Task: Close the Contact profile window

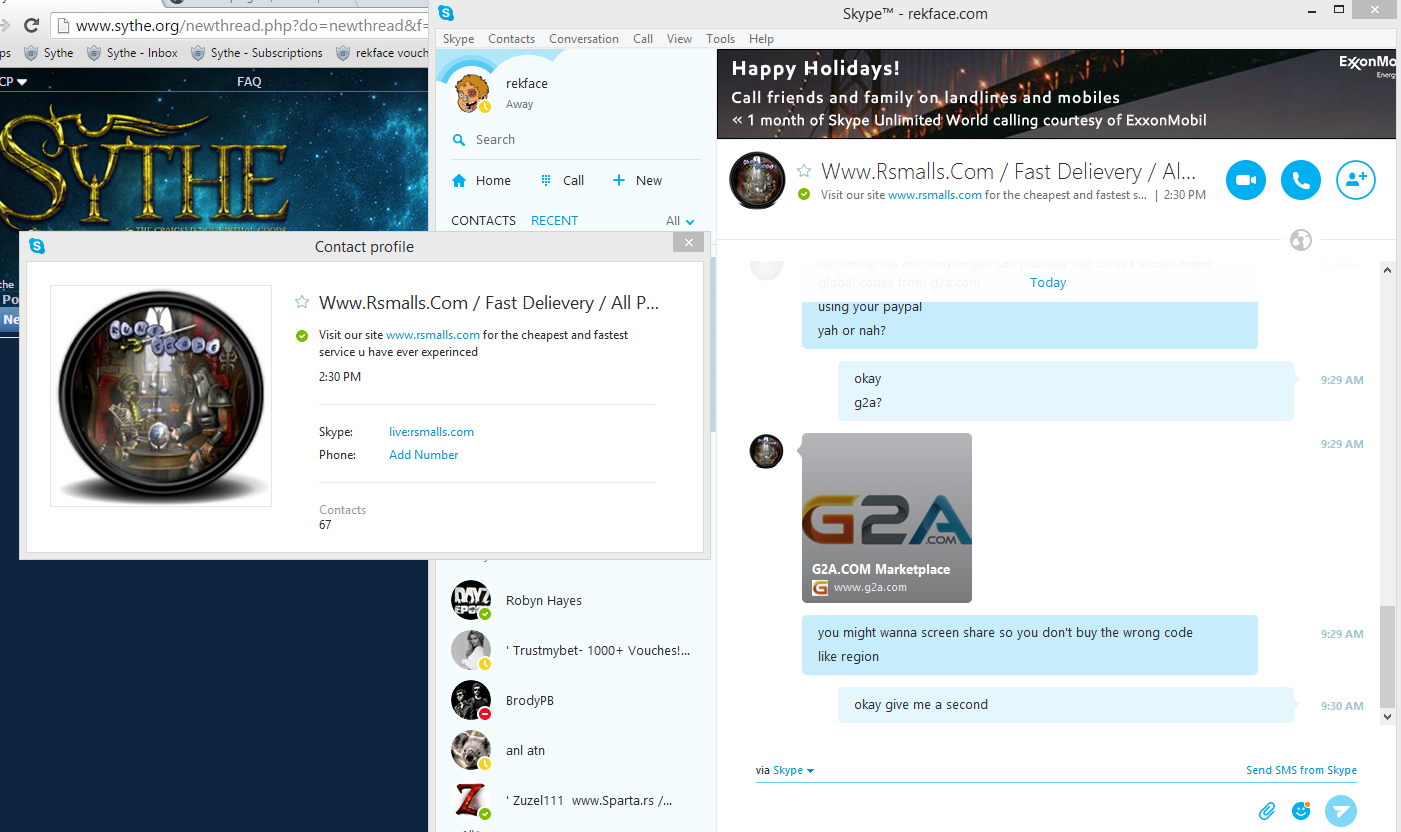Action: point(688,243)
